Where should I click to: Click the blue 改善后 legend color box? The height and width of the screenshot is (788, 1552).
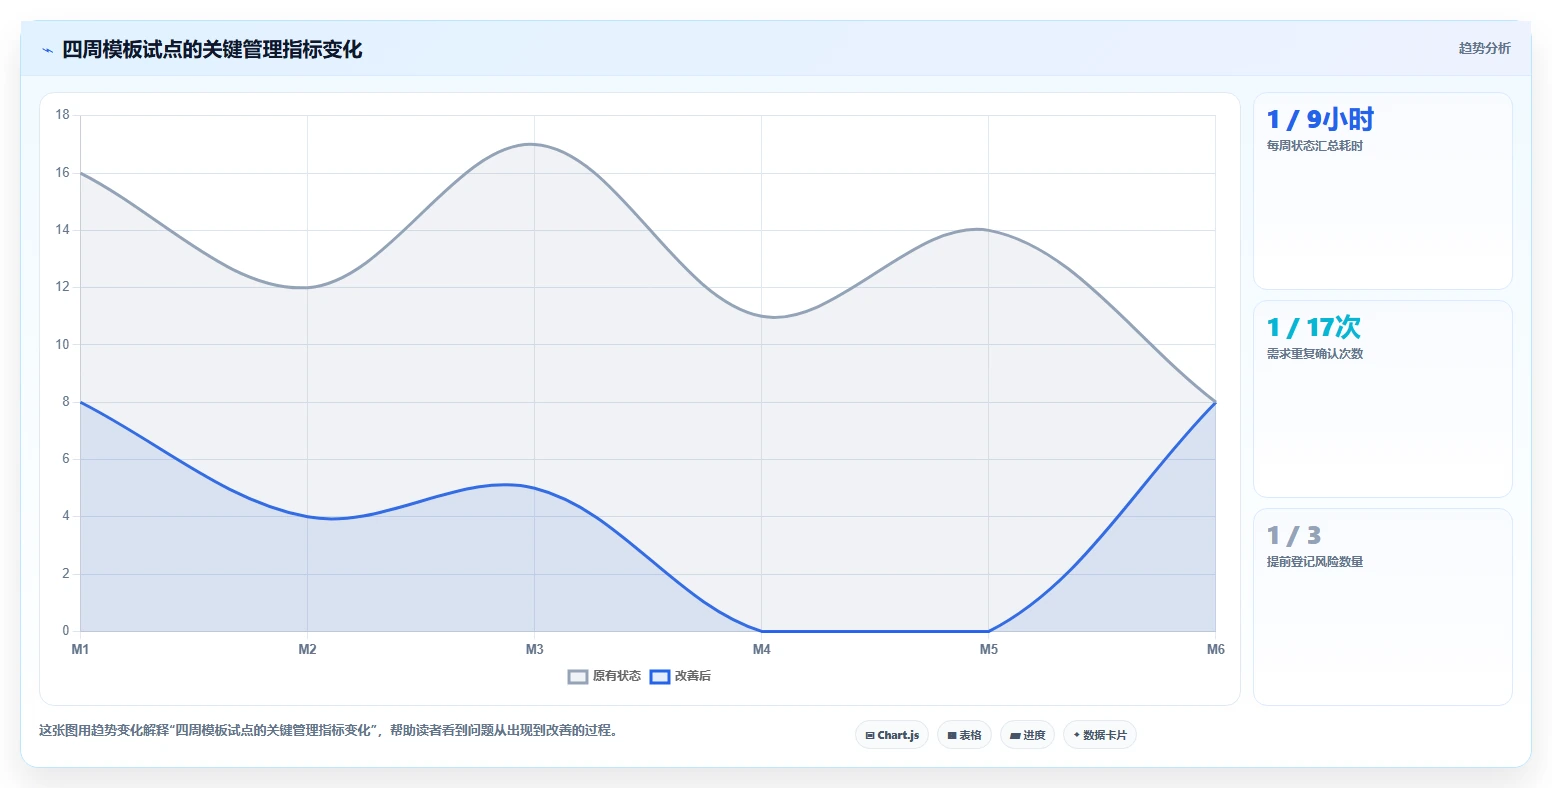tap(660, 677)
